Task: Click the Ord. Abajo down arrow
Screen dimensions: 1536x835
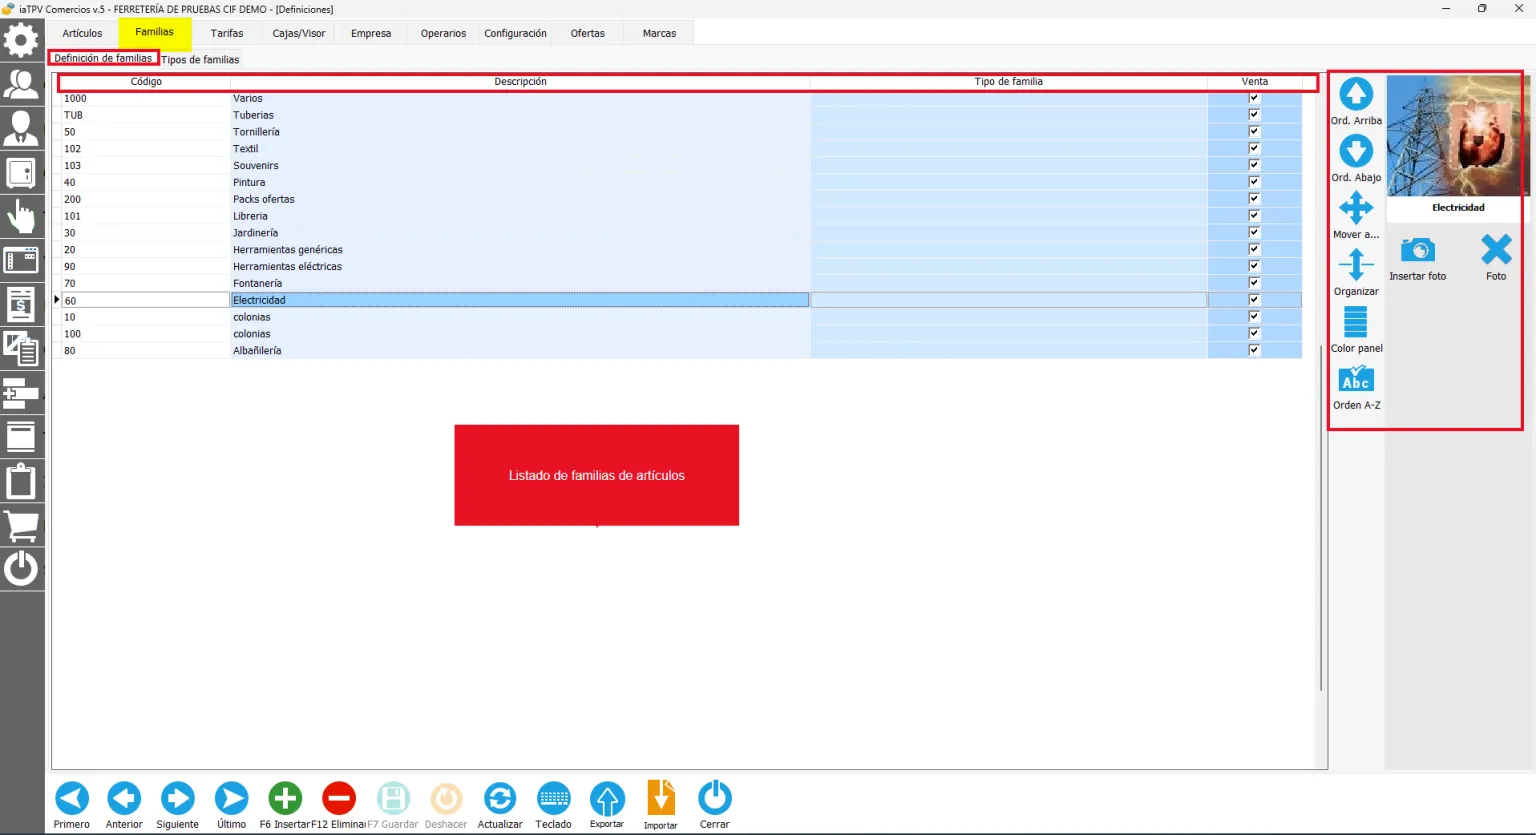Action: click(x=1356, y=151)
